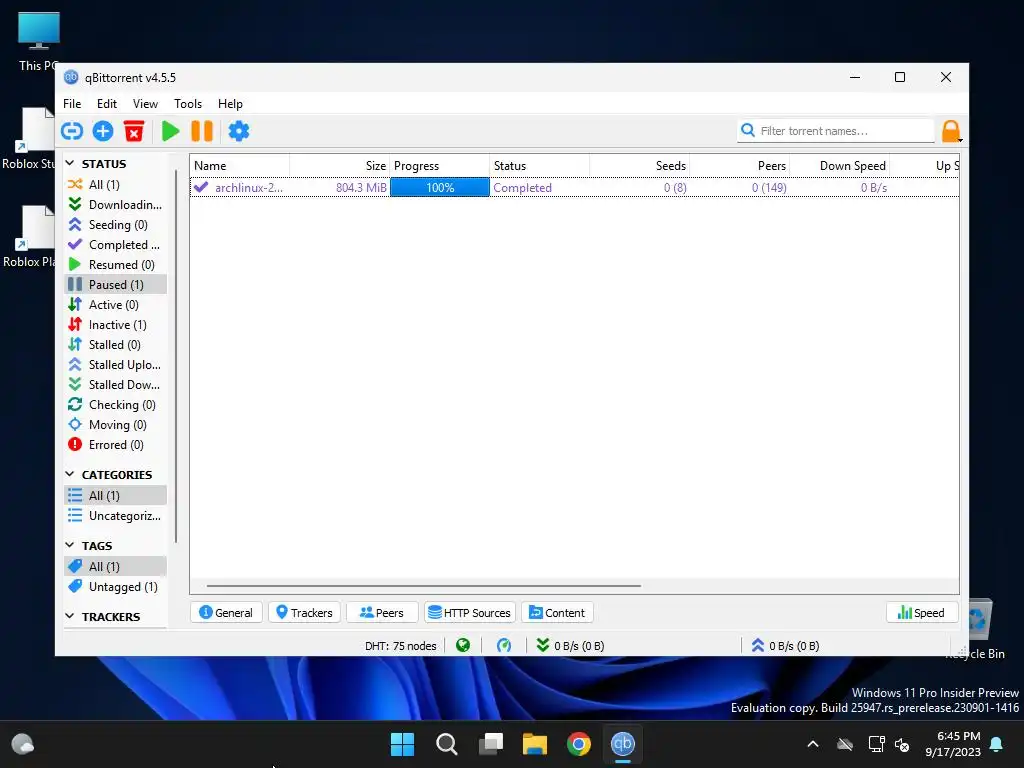1024x768 pixels.
Task: Collapse the CATEGORIES section
Action: [x=70, y=474]
